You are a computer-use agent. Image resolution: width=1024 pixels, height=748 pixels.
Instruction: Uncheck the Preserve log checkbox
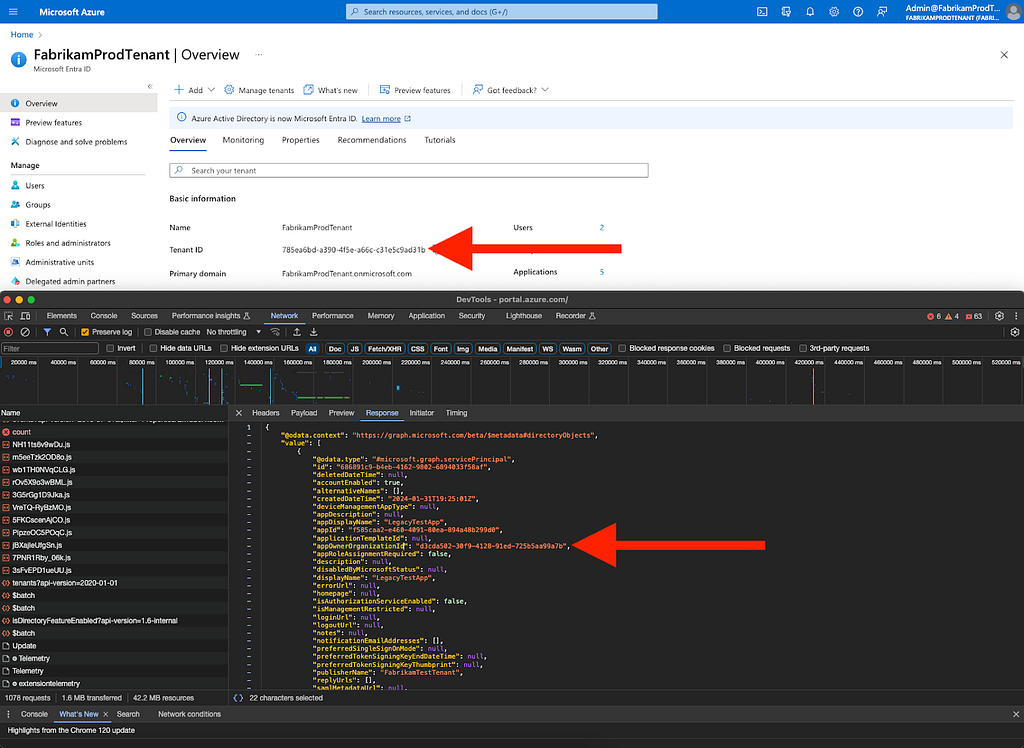click(x=85, y=333)
